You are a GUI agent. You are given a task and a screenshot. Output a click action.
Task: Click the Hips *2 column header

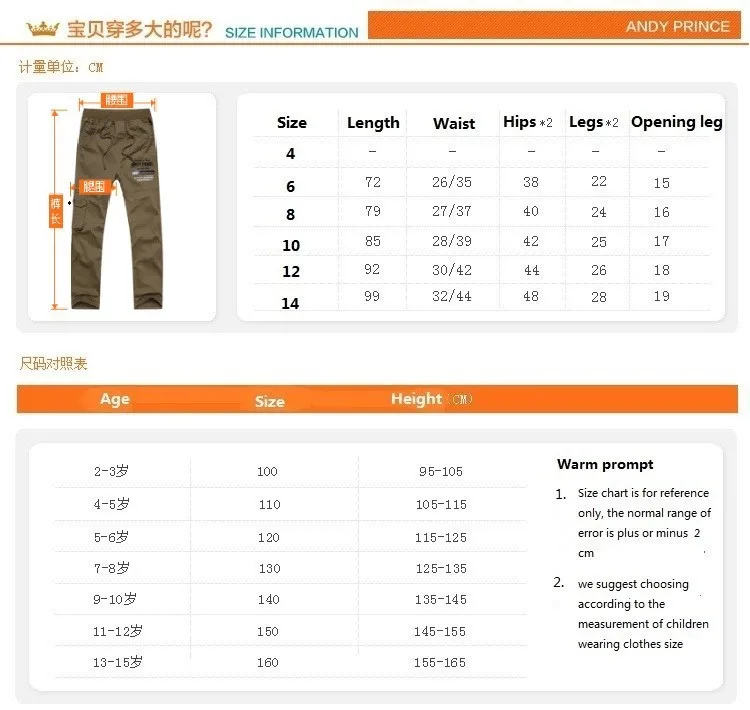tap(528, 122)
